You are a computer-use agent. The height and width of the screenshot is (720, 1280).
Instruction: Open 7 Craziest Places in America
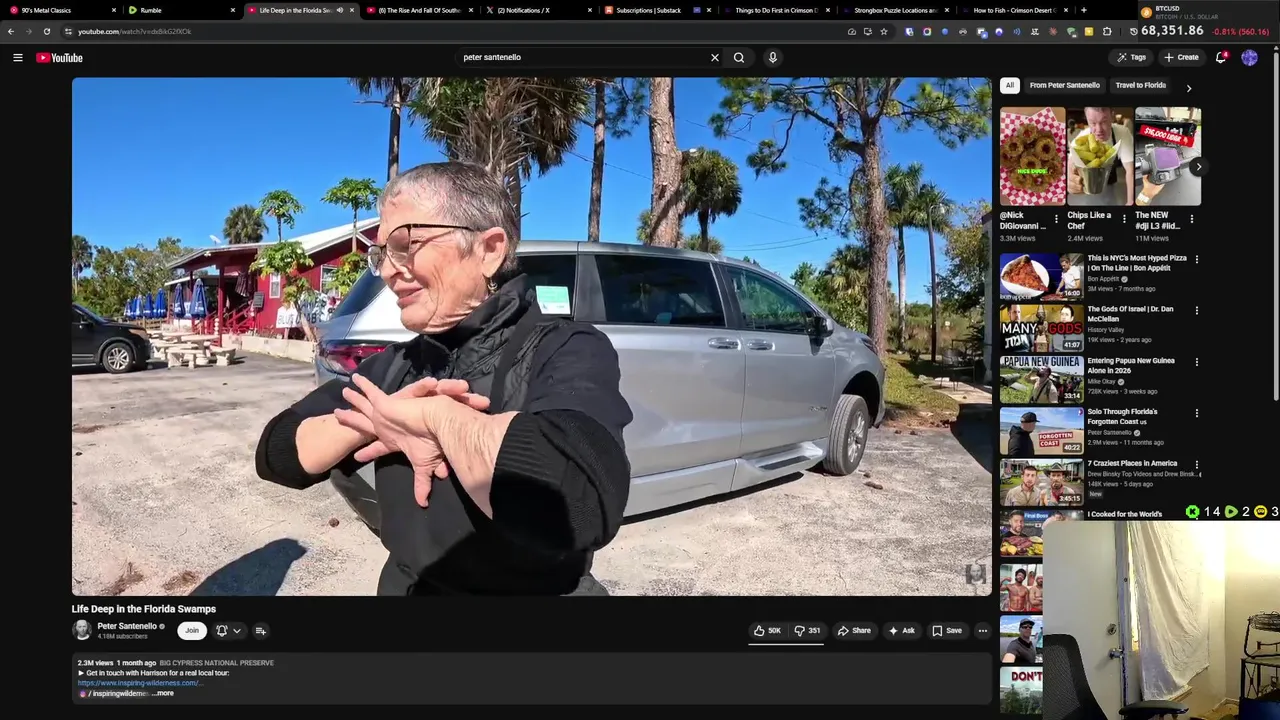(1041, 482)
